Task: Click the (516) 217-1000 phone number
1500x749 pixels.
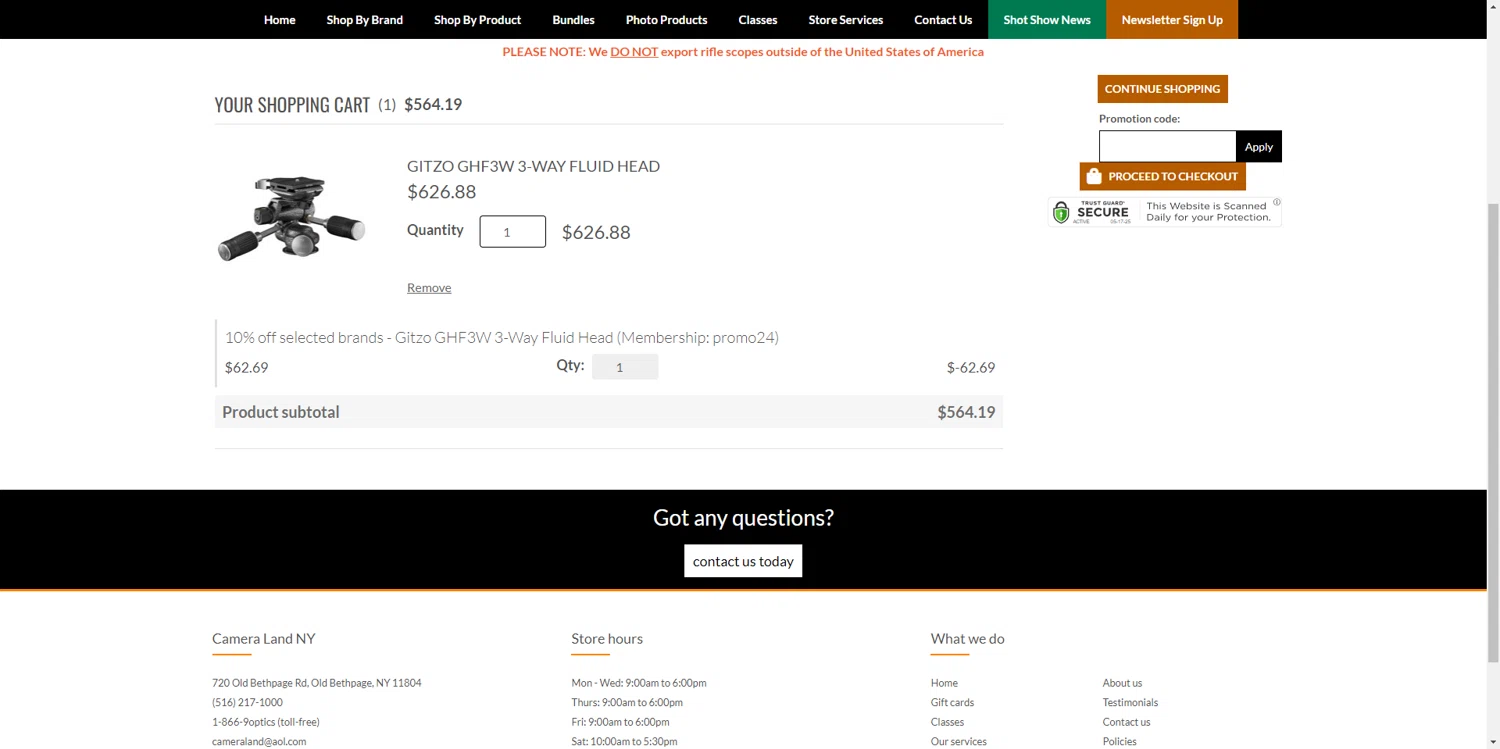Action: (x=247, y=702)
